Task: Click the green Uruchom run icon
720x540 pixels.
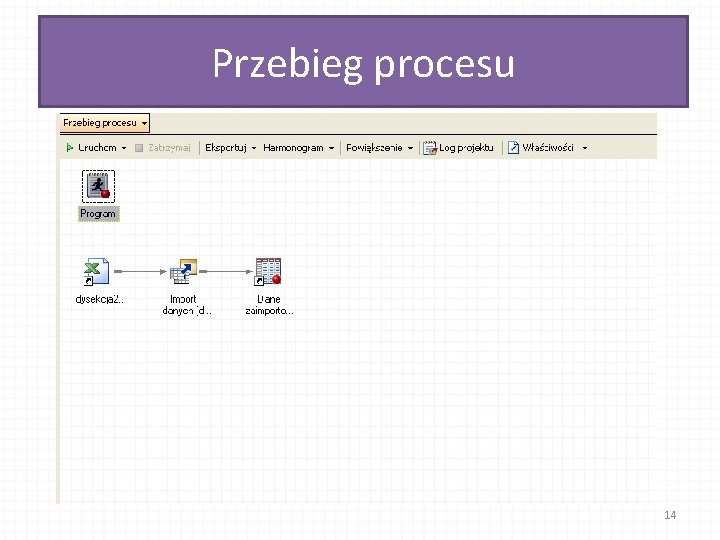Action: click(69, 147)
